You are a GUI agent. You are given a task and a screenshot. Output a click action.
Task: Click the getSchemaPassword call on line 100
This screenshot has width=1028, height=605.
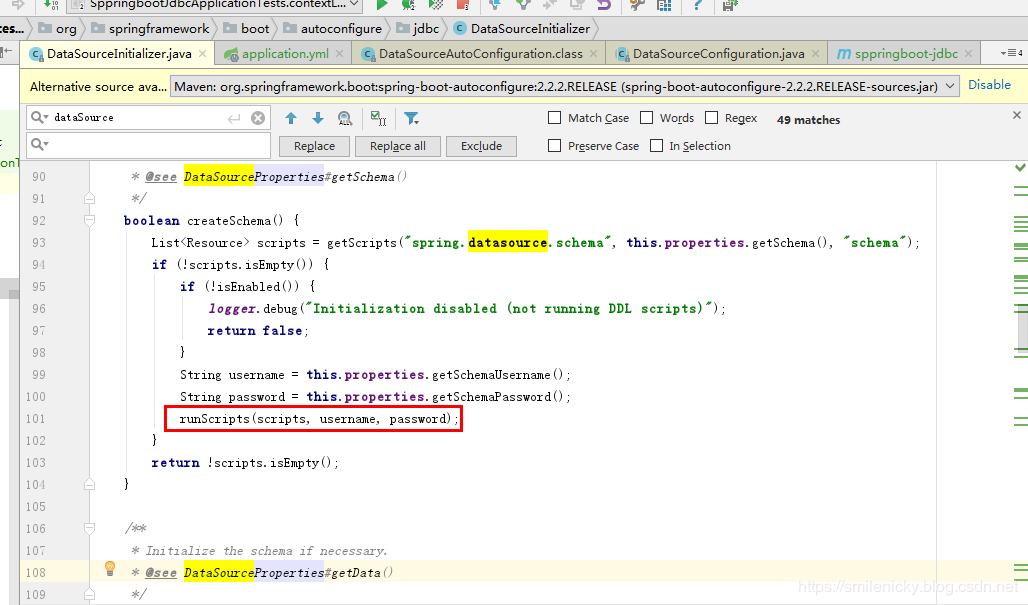pos(491,397)
